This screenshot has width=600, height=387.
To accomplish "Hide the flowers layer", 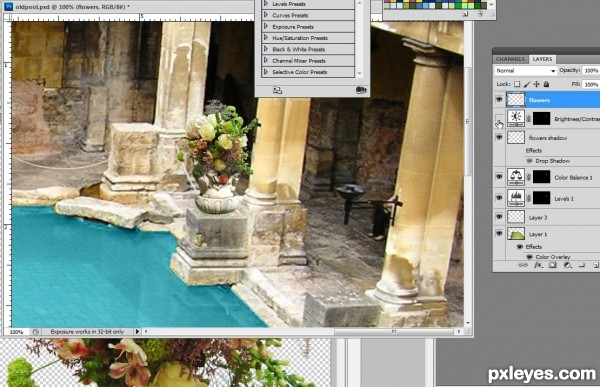I will (x=499, y=100).
